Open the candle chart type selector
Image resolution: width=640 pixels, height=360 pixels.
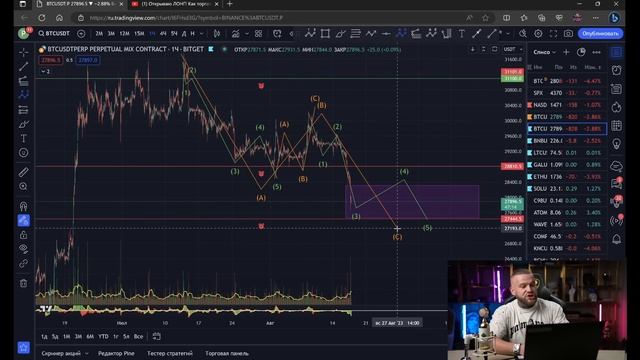217,33
